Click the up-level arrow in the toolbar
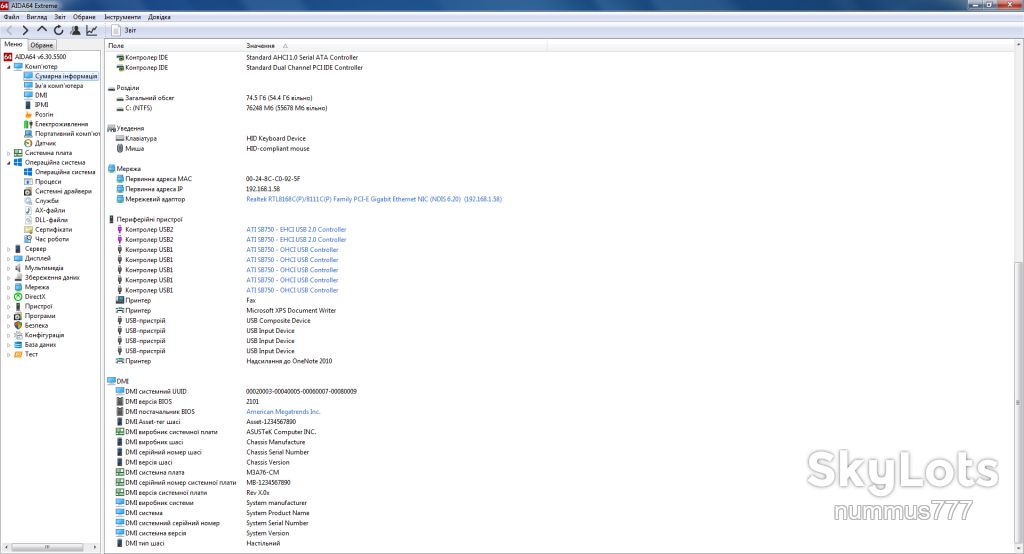Screen dimensions: 1024x554 42,30
